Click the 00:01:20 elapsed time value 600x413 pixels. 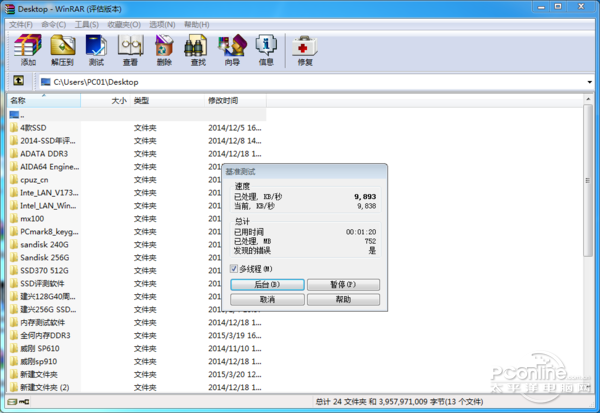pyautogui.click(x=361, y=232)
